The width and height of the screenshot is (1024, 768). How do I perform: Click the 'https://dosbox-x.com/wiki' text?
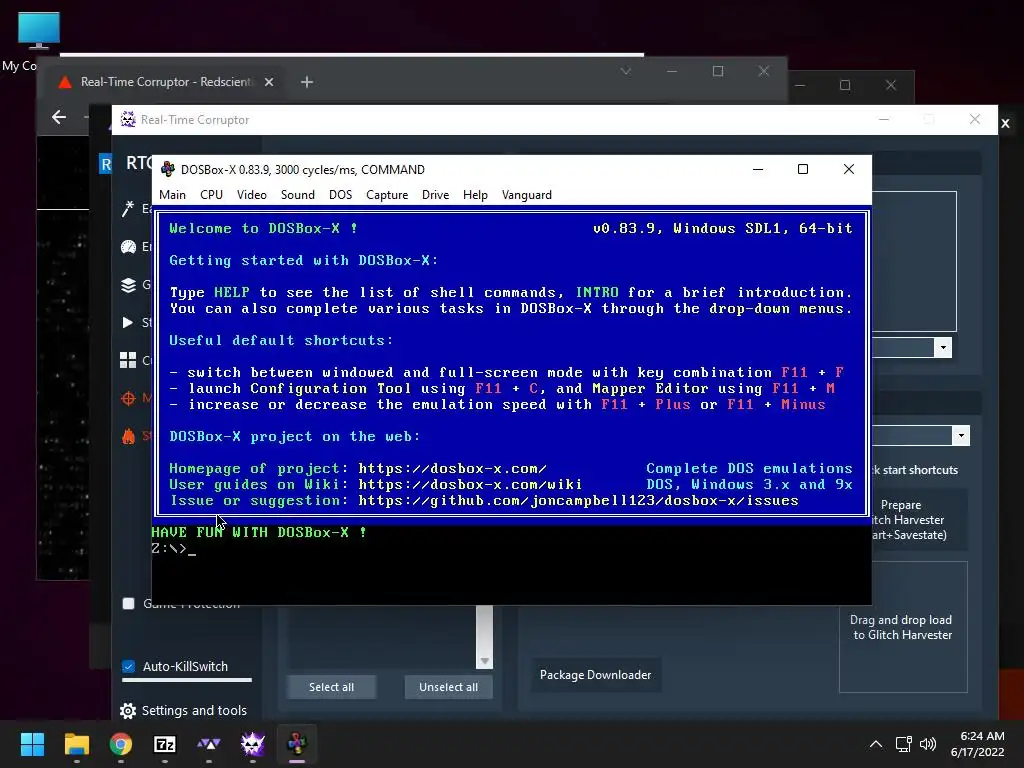(x=470, y=485)
